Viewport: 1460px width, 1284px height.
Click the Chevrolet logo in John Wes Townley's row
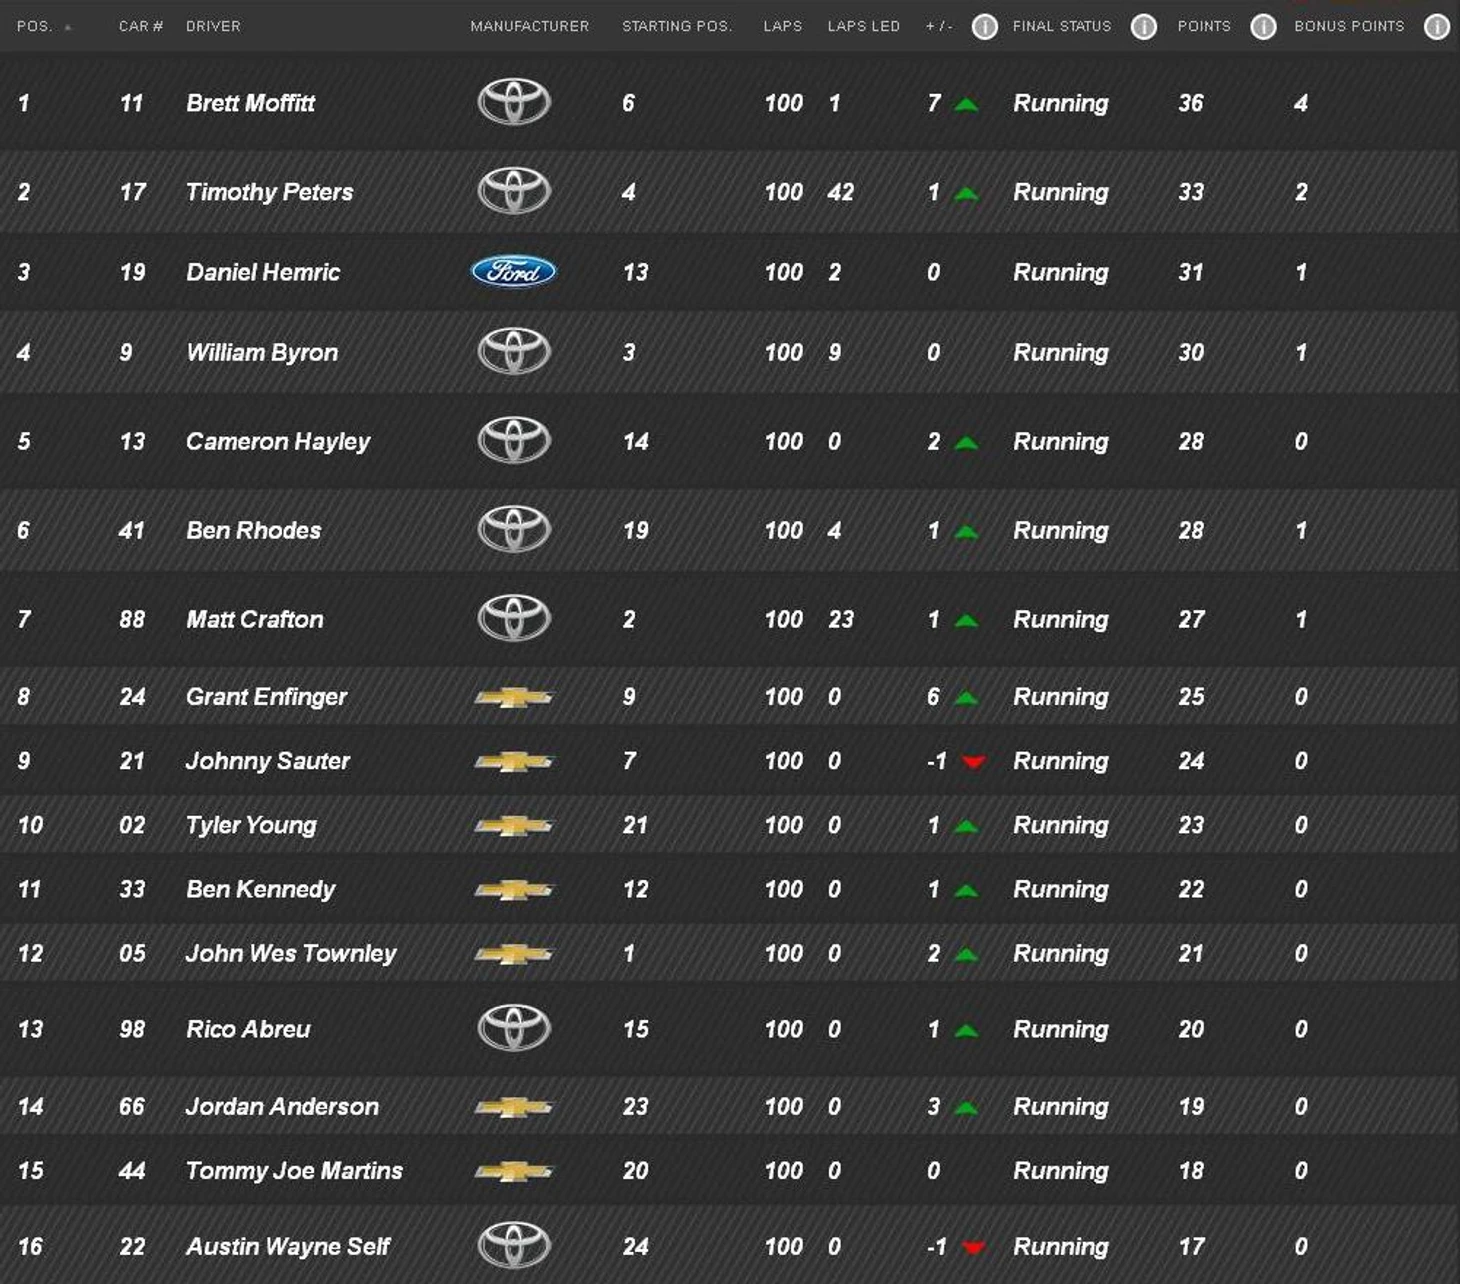coord(514,954)
